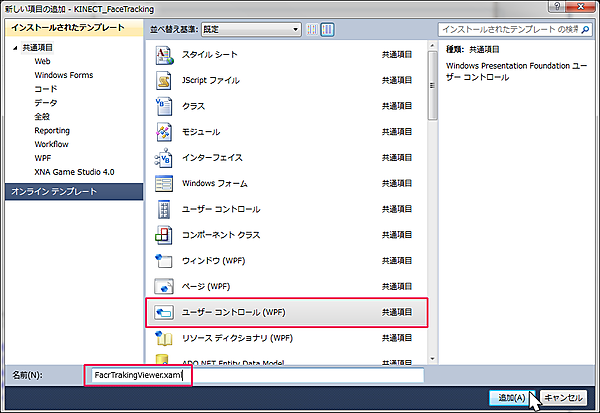Select the クラス row text
Image resolution: width=600 pixels, height=413 pixels.
(x=193, y=106)
